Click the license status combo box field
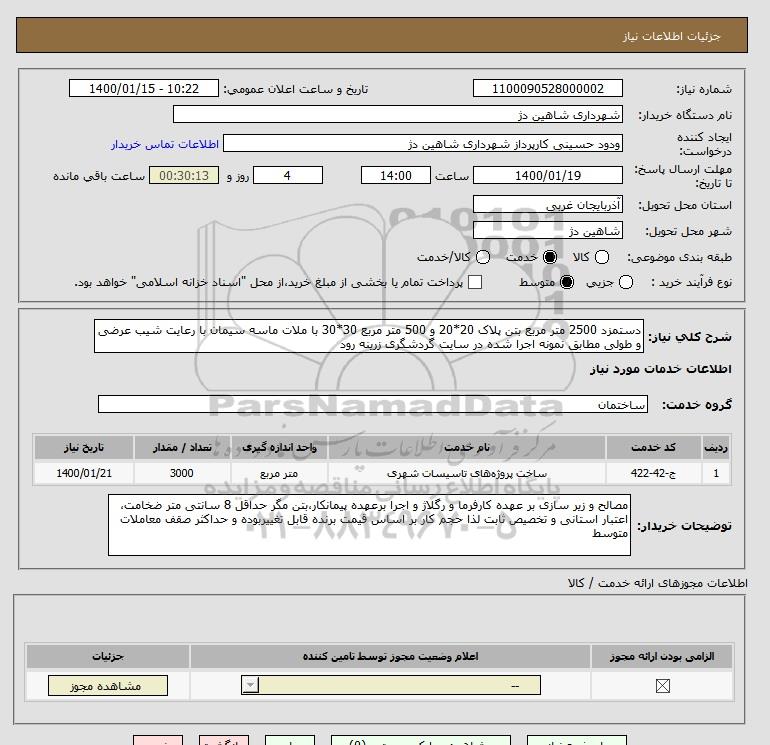The width and height of the screenshot is (770, 745). [x=391, y=685]
